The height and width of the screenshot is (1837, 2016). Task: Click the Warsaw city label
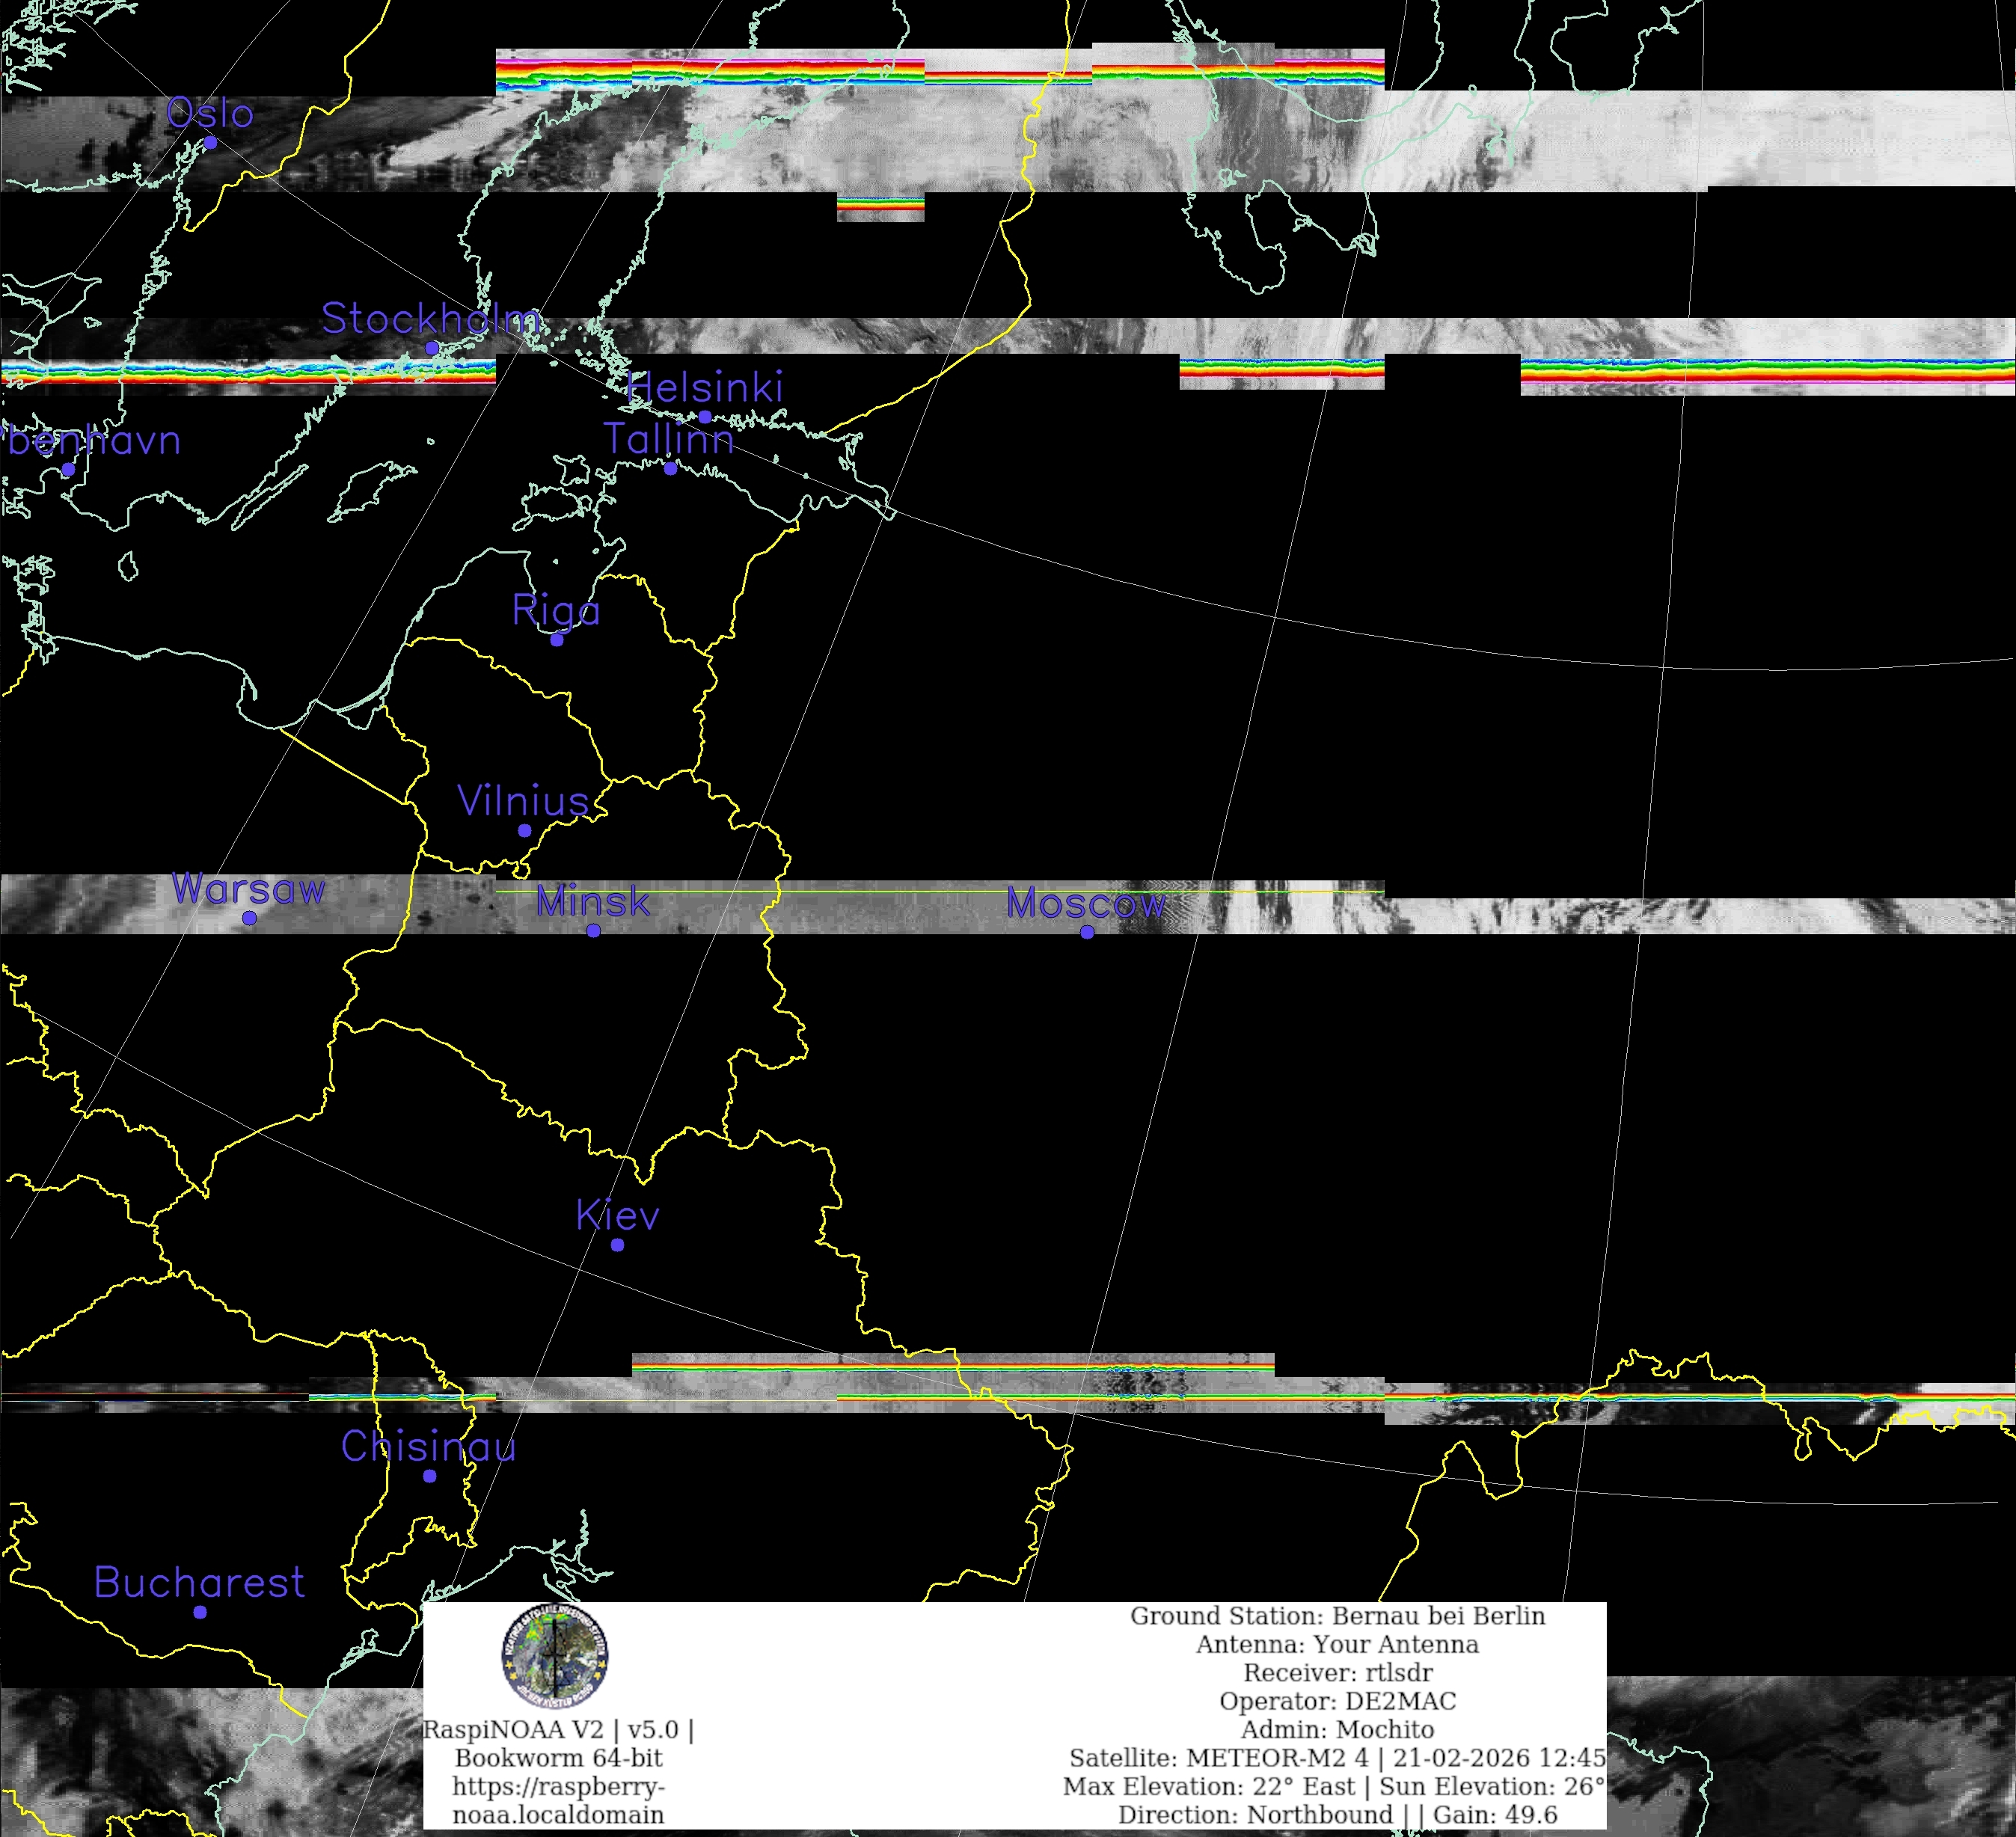click(x=248, y=889)
